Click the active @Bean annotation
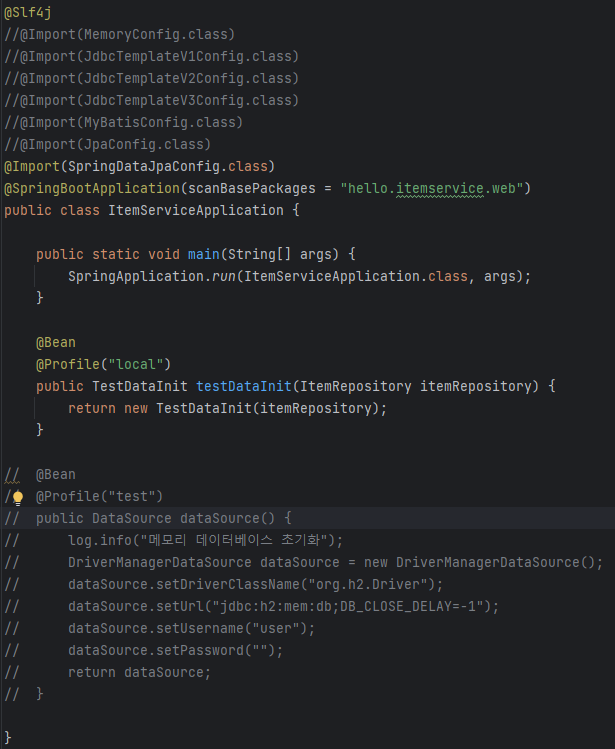615x749 pixels. pos(55,342)
